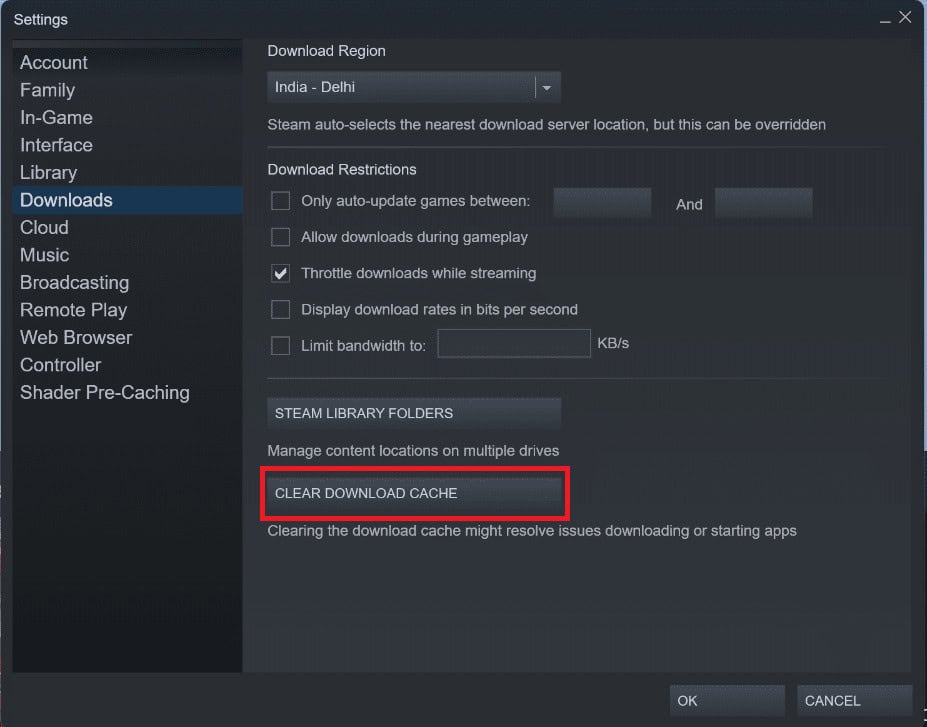Viewport: 927px width, 727px height.
Task: Click the download region dropdown arrow
Action: point(547,88)
